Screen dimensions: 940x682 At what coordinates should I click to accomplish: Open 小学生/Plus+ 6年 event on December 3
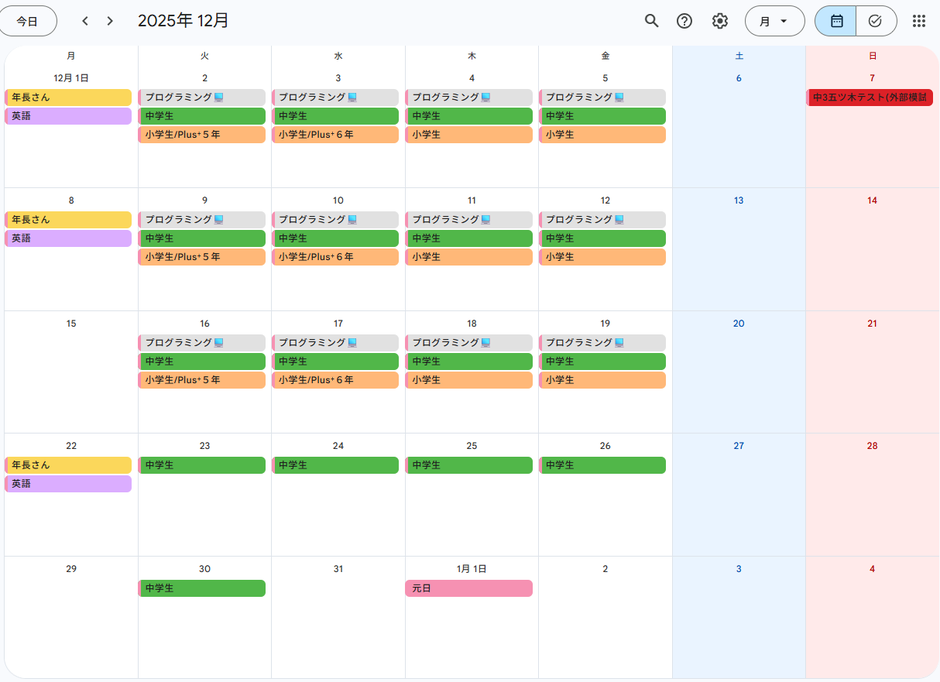336,134
